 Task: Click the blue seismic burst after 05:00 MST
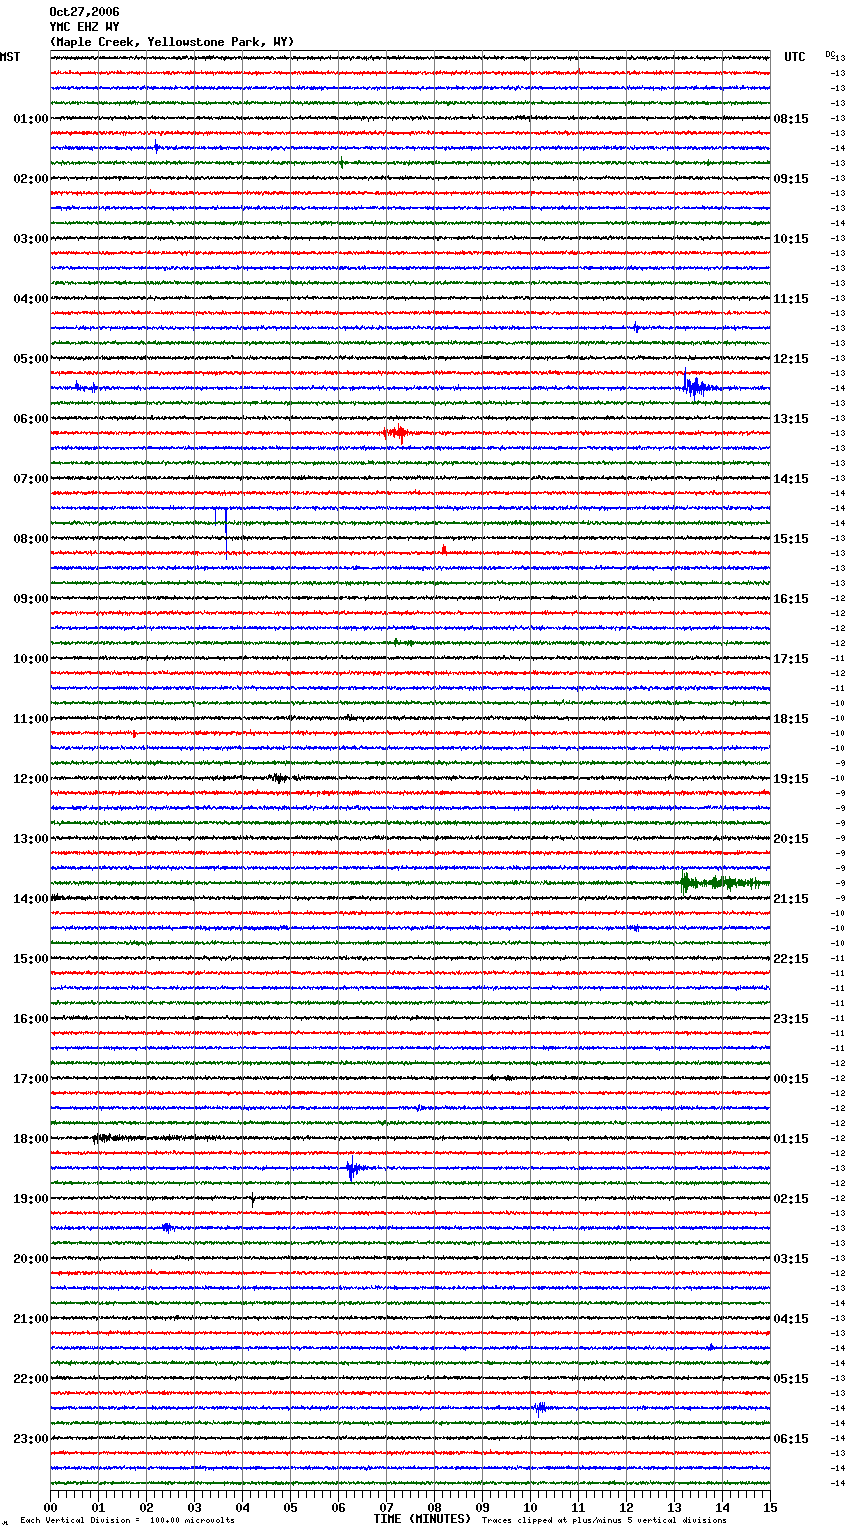698,386
